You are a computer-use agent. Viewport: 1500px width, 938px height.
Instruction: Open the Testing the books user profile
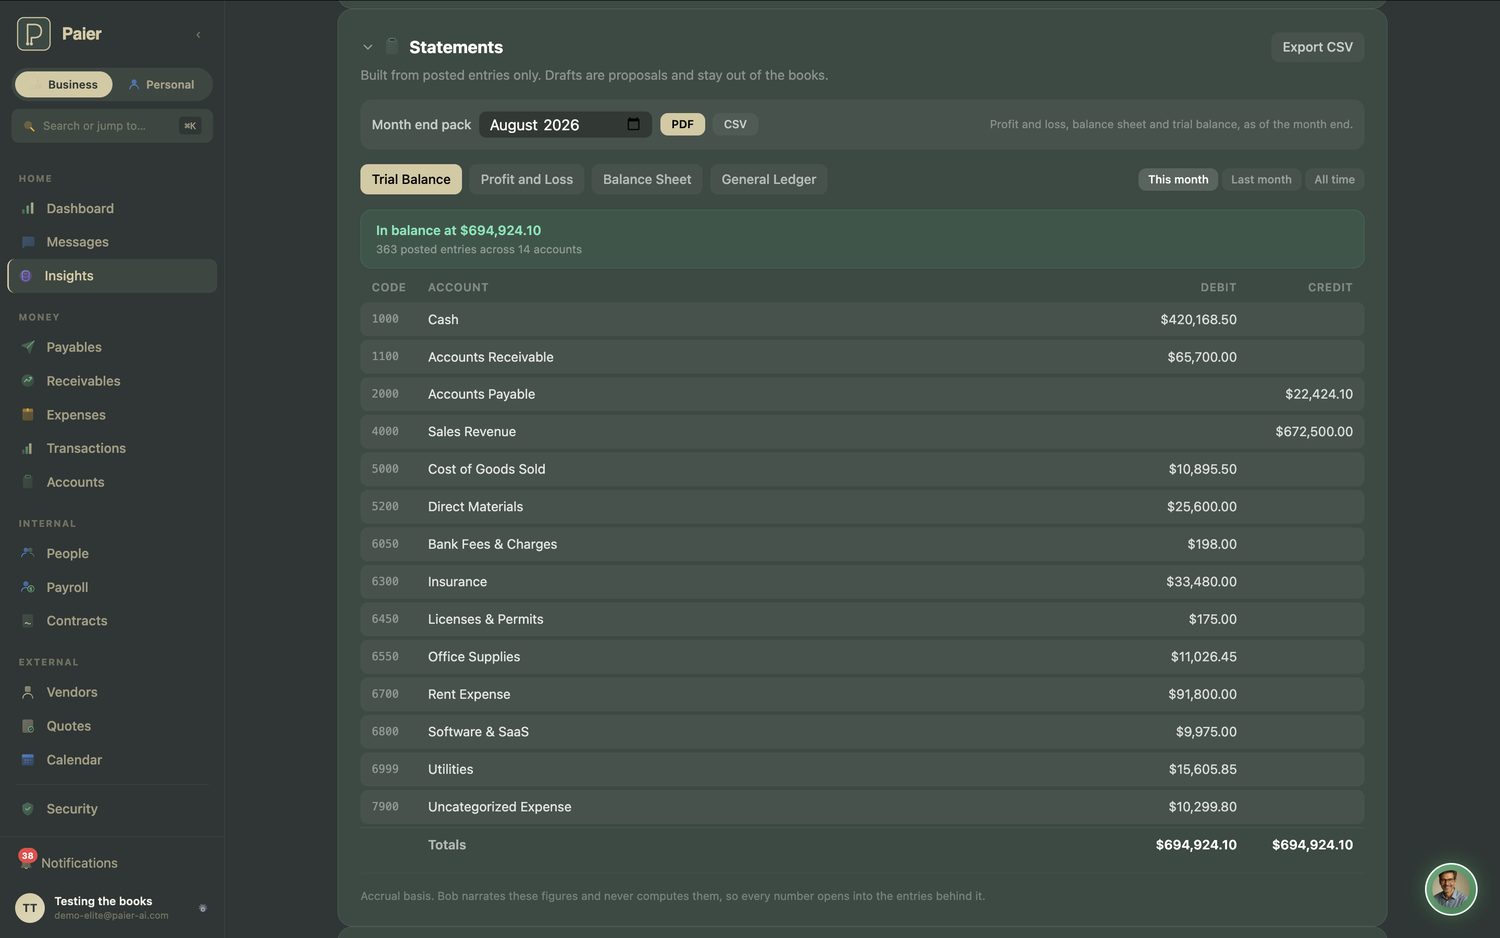coord(111,908)
